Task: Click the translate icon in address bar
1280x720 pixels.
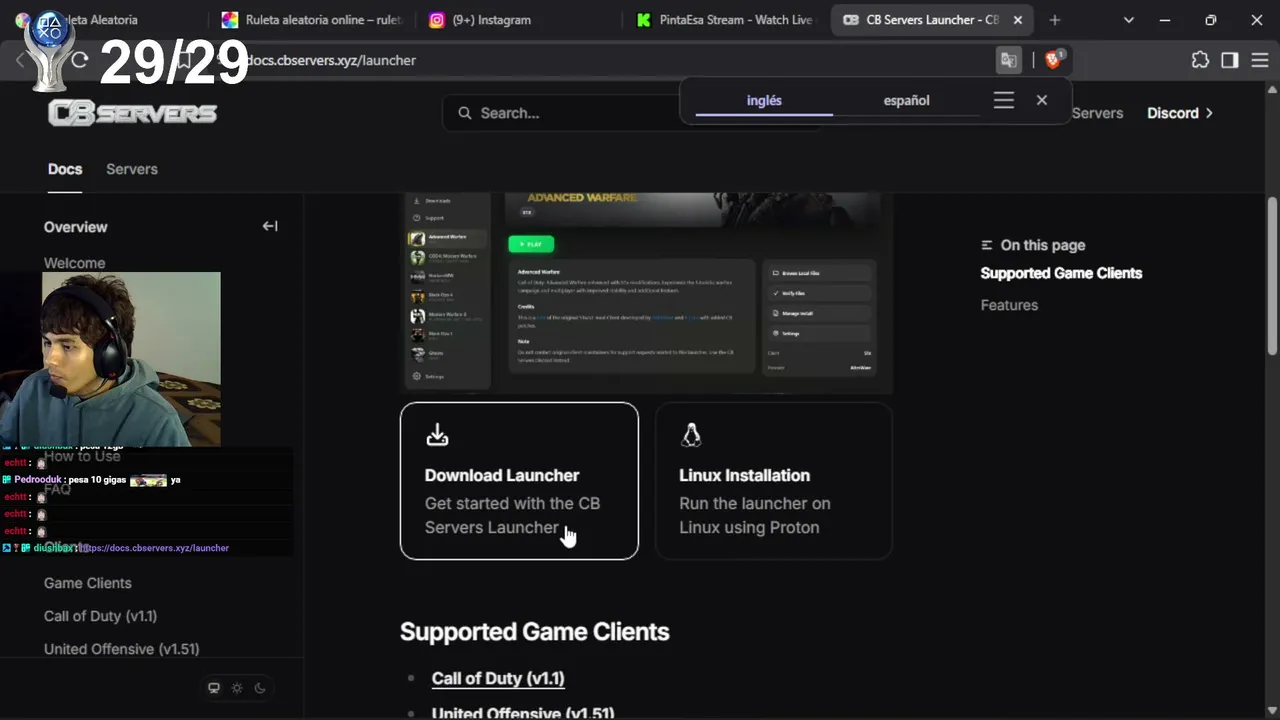Action: tap(1008, 60)
